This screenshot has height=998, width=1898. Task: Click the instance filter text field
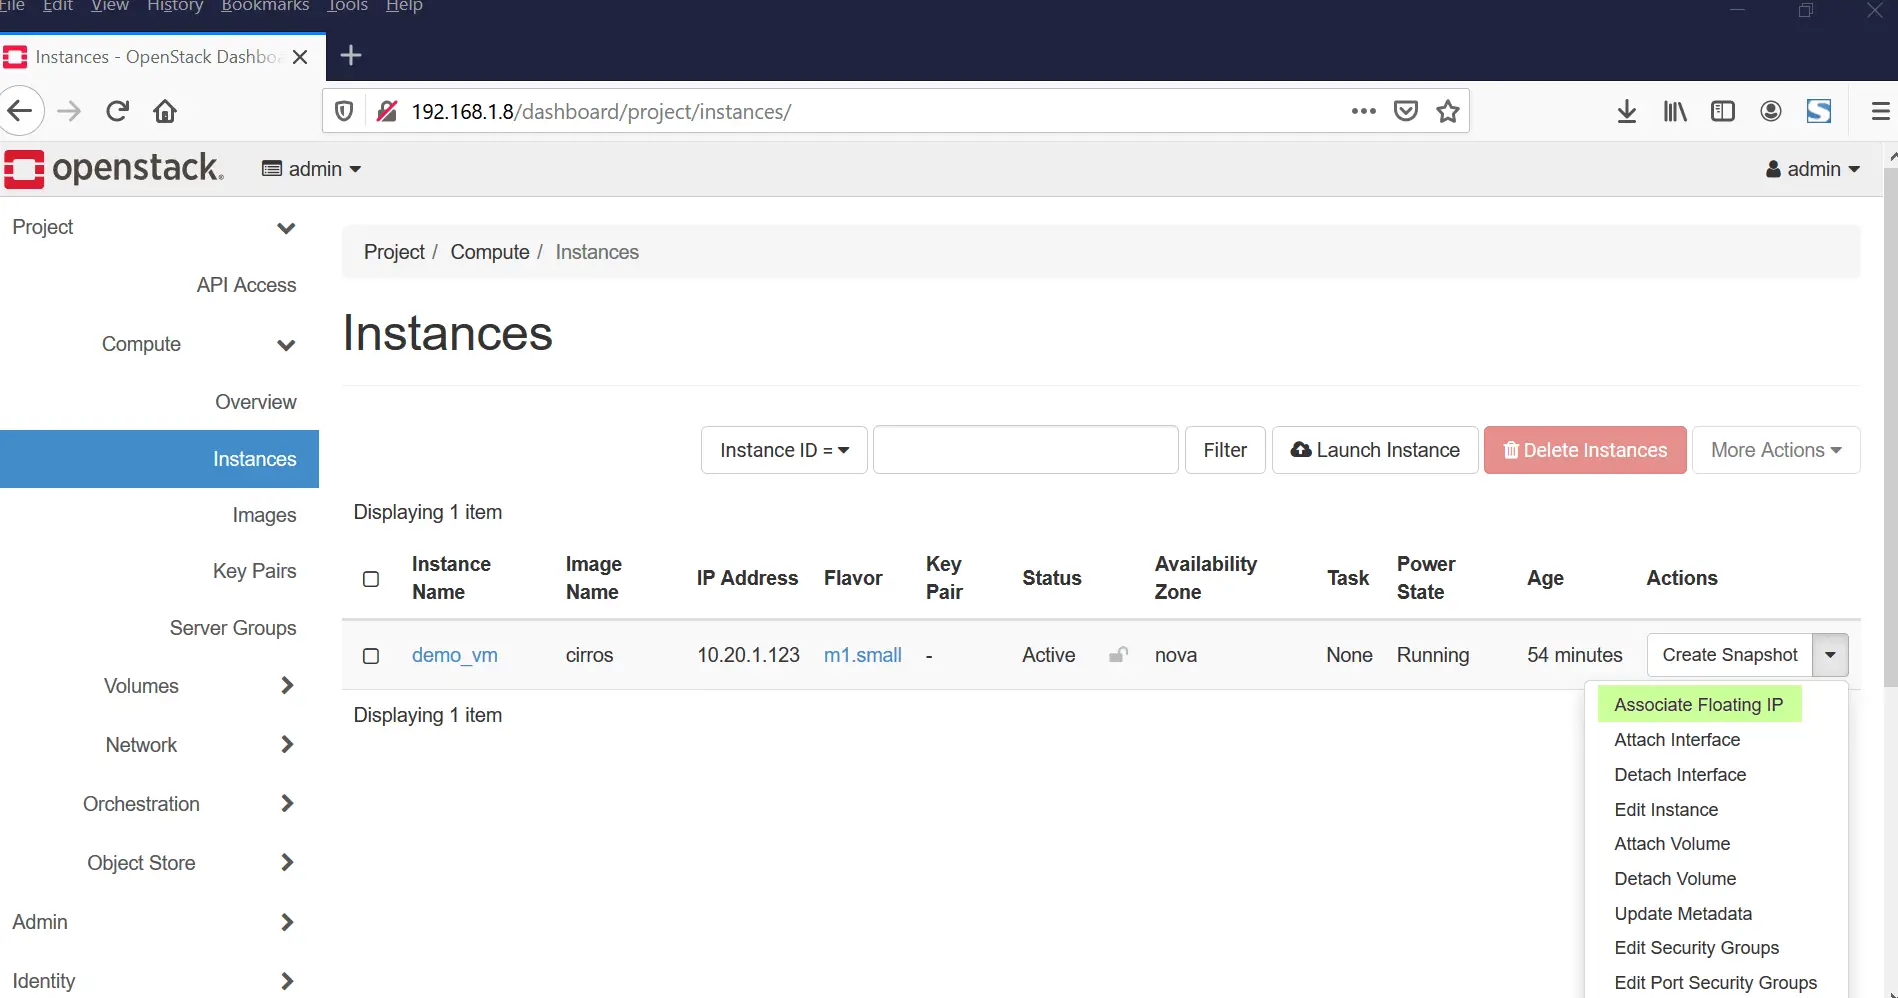click(1026, 450)
